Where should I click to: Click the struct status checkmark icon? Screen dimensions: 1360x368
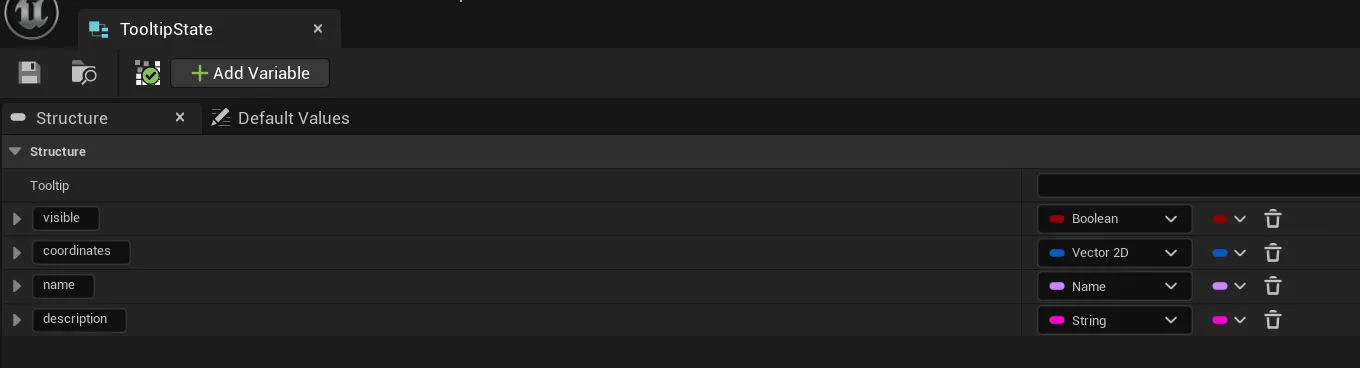[x=148, y=73]
